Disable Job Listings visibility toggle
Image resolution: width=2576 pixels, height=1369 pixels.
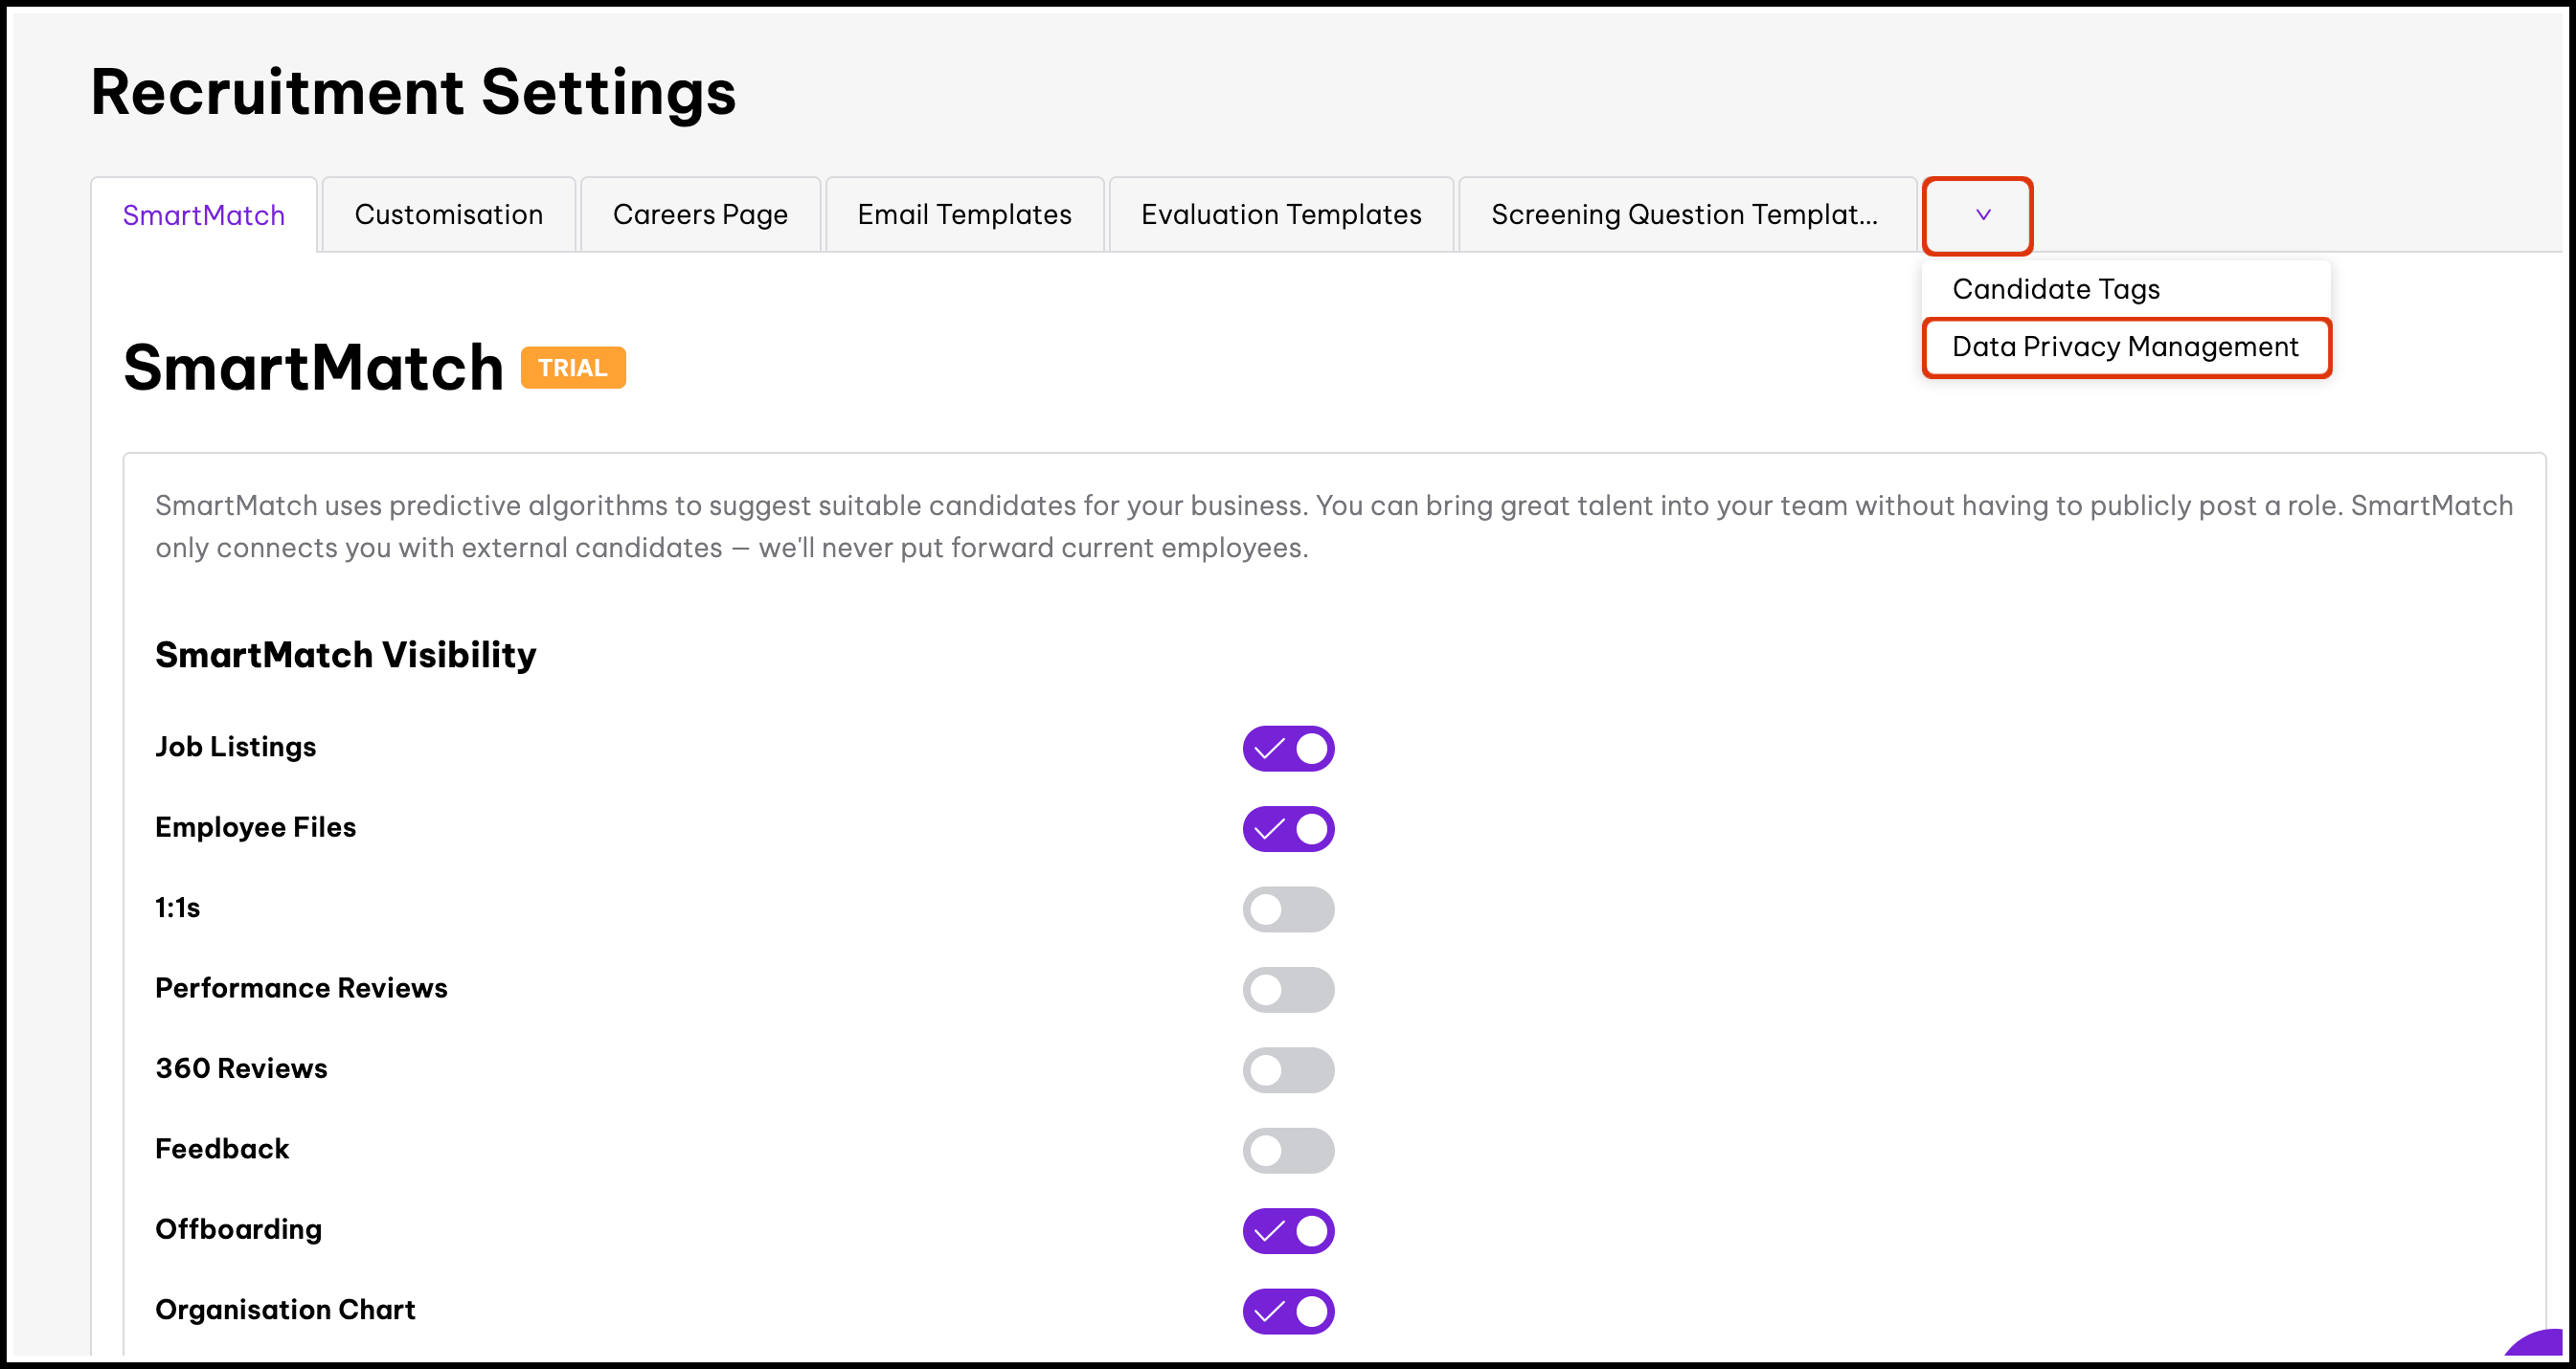pyautogui.click(x=1288, y=748)
